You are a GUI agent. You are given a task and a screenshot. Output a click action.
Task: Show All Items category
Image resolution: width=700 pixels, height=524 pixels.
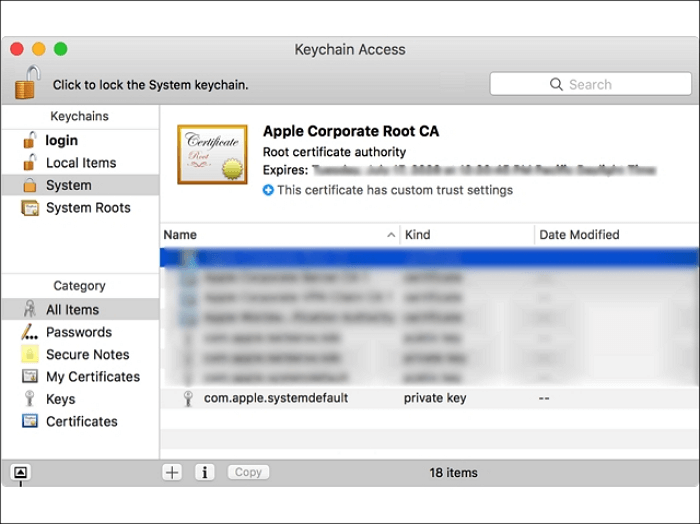(80, 310)
